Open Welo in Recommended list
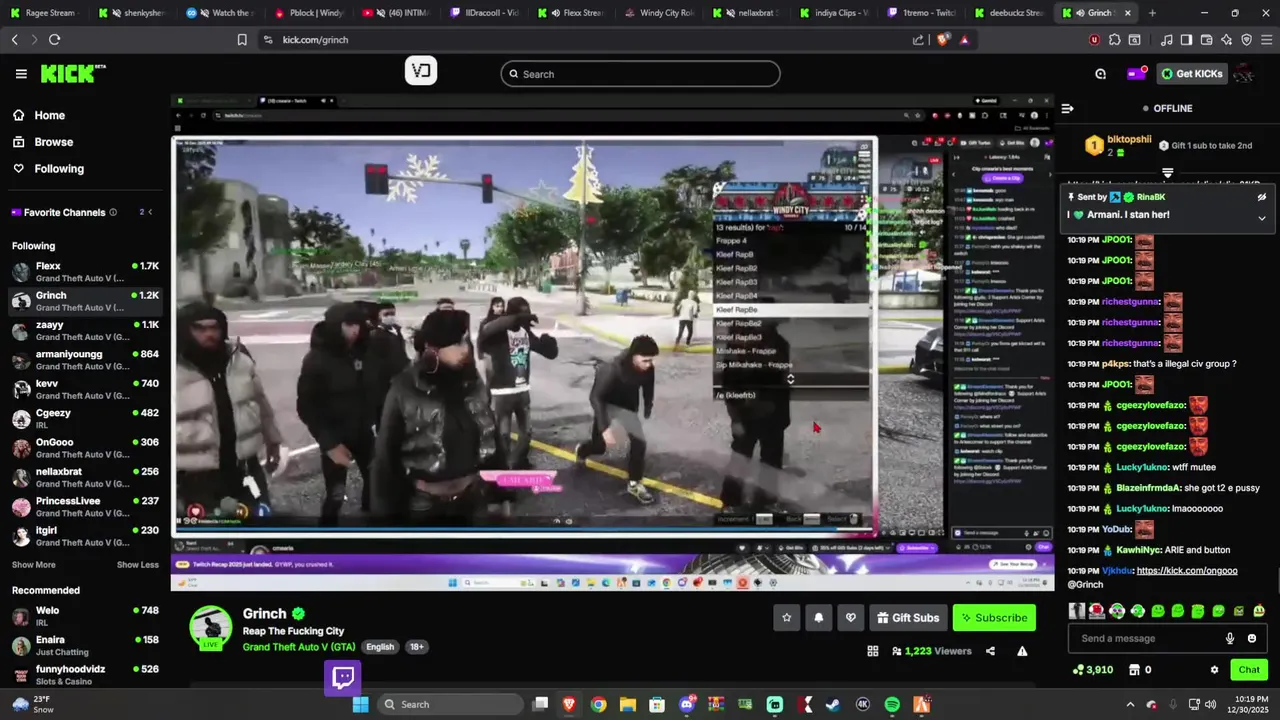1280x720 pixels. click(x=85, y=616)
